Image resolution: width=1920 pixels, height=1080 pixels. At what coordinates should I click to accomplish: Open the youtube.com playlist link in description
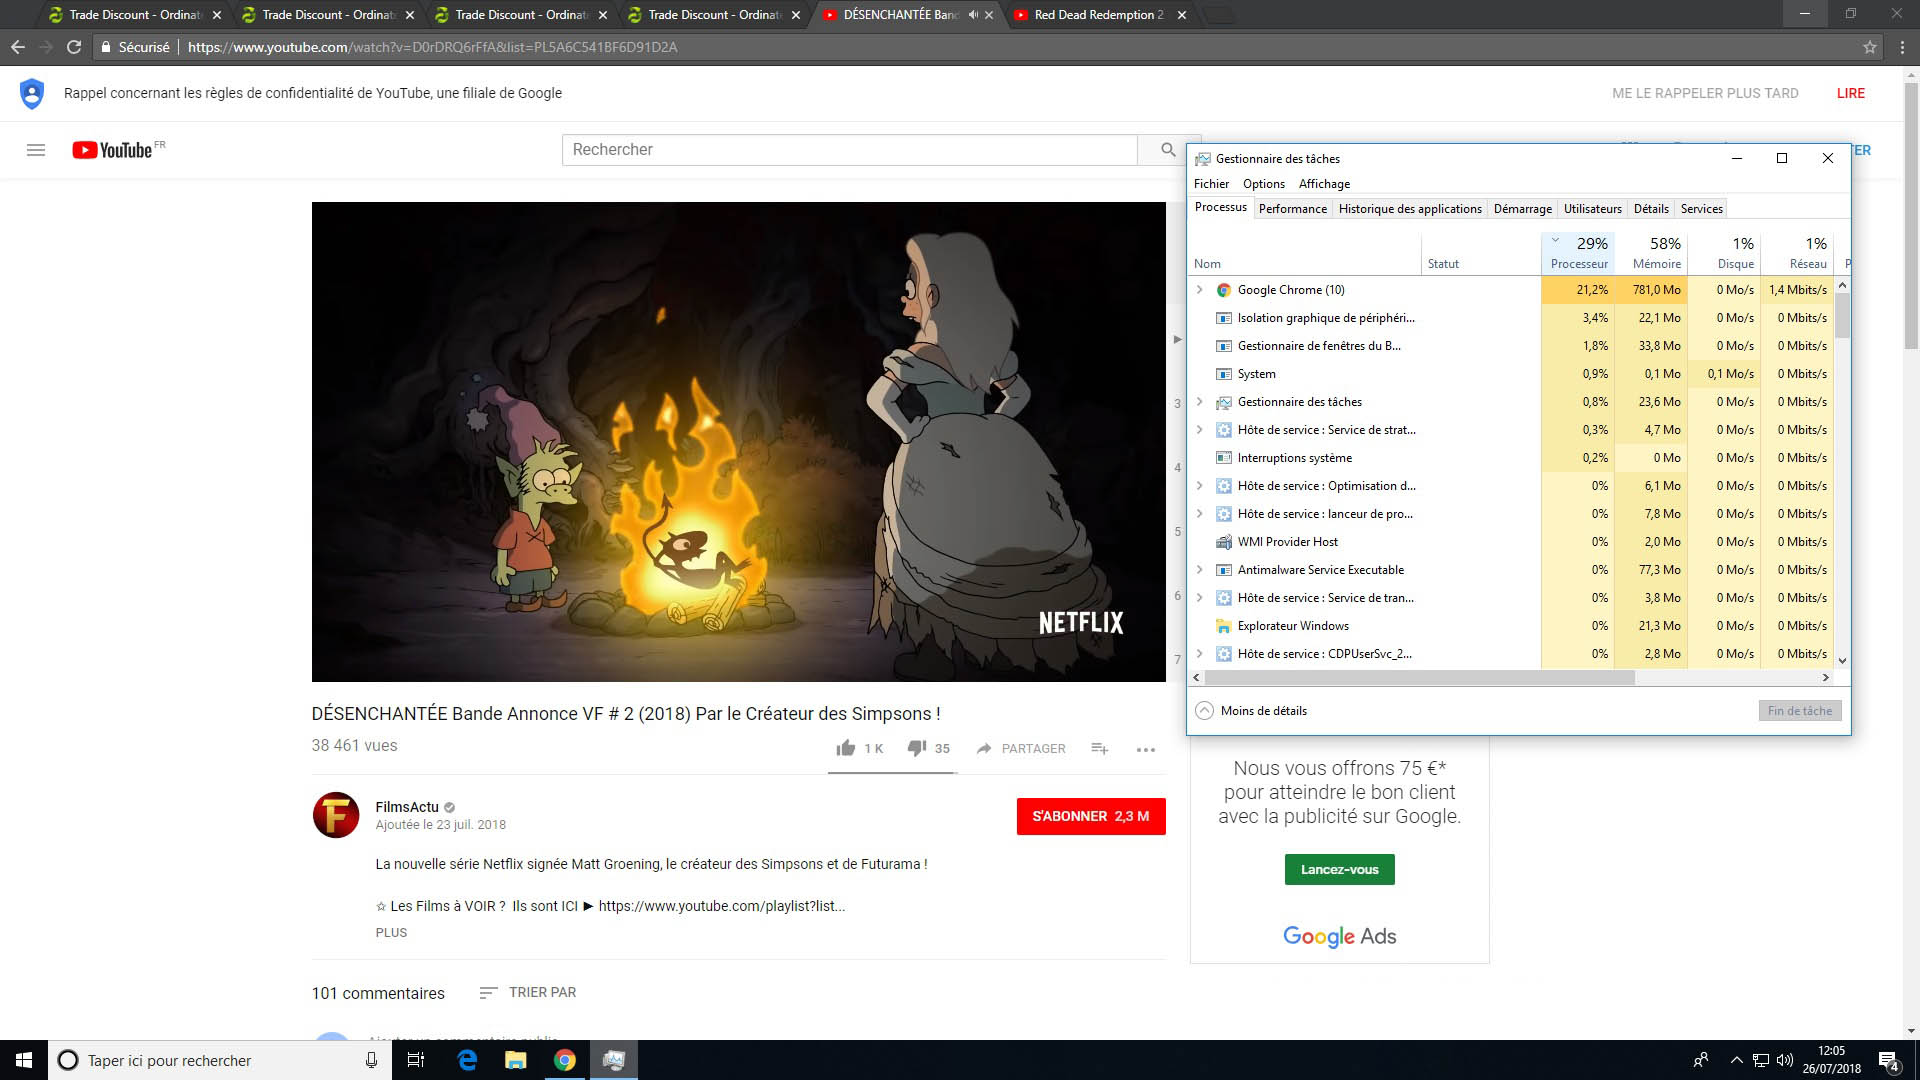click(x=721, y=906)
